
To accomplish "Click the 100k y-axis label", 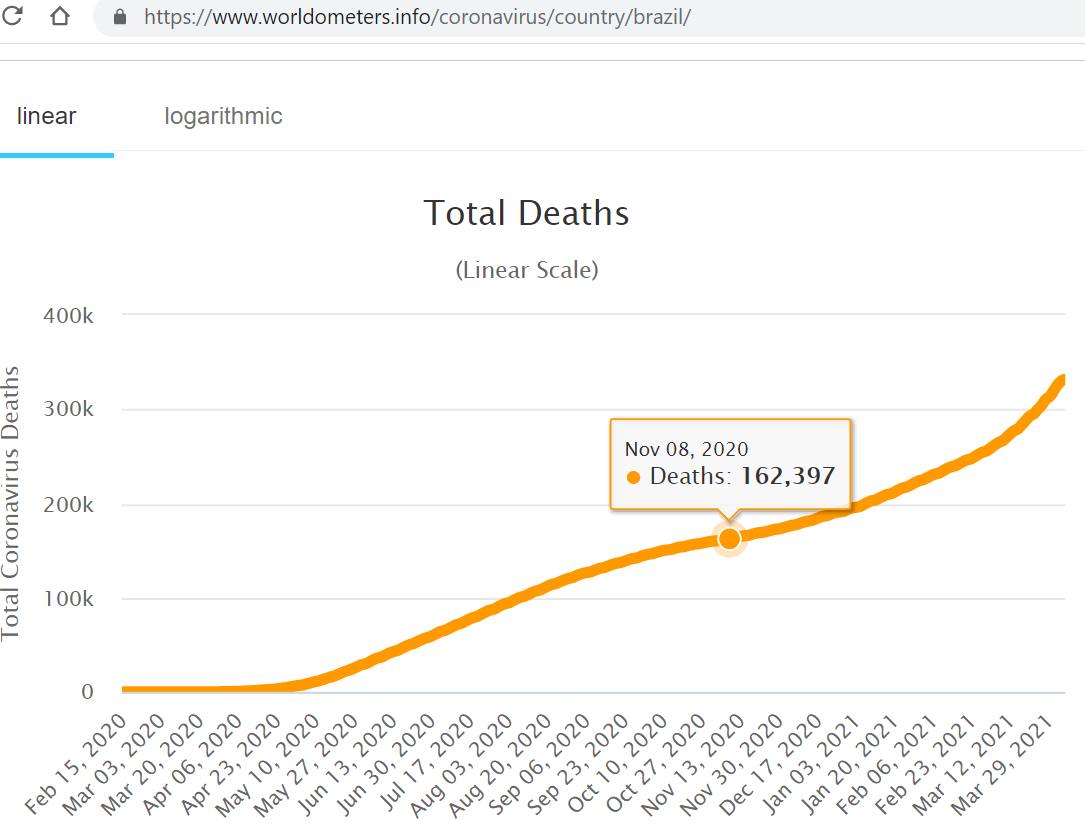I will click(x=69, y=599).
